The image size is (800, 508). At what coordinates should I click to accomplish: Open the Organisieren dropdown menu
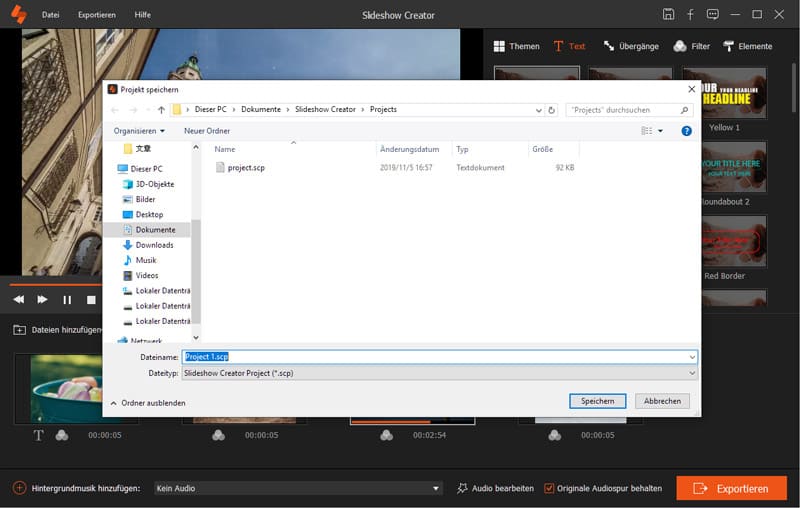[x=139, y=131]
